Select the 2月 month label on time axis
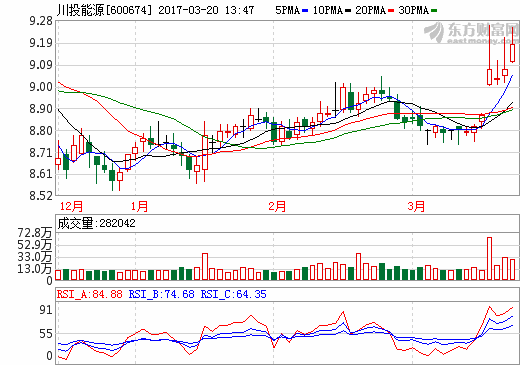This screenshot has width=520, height=365. click(277, 206)
